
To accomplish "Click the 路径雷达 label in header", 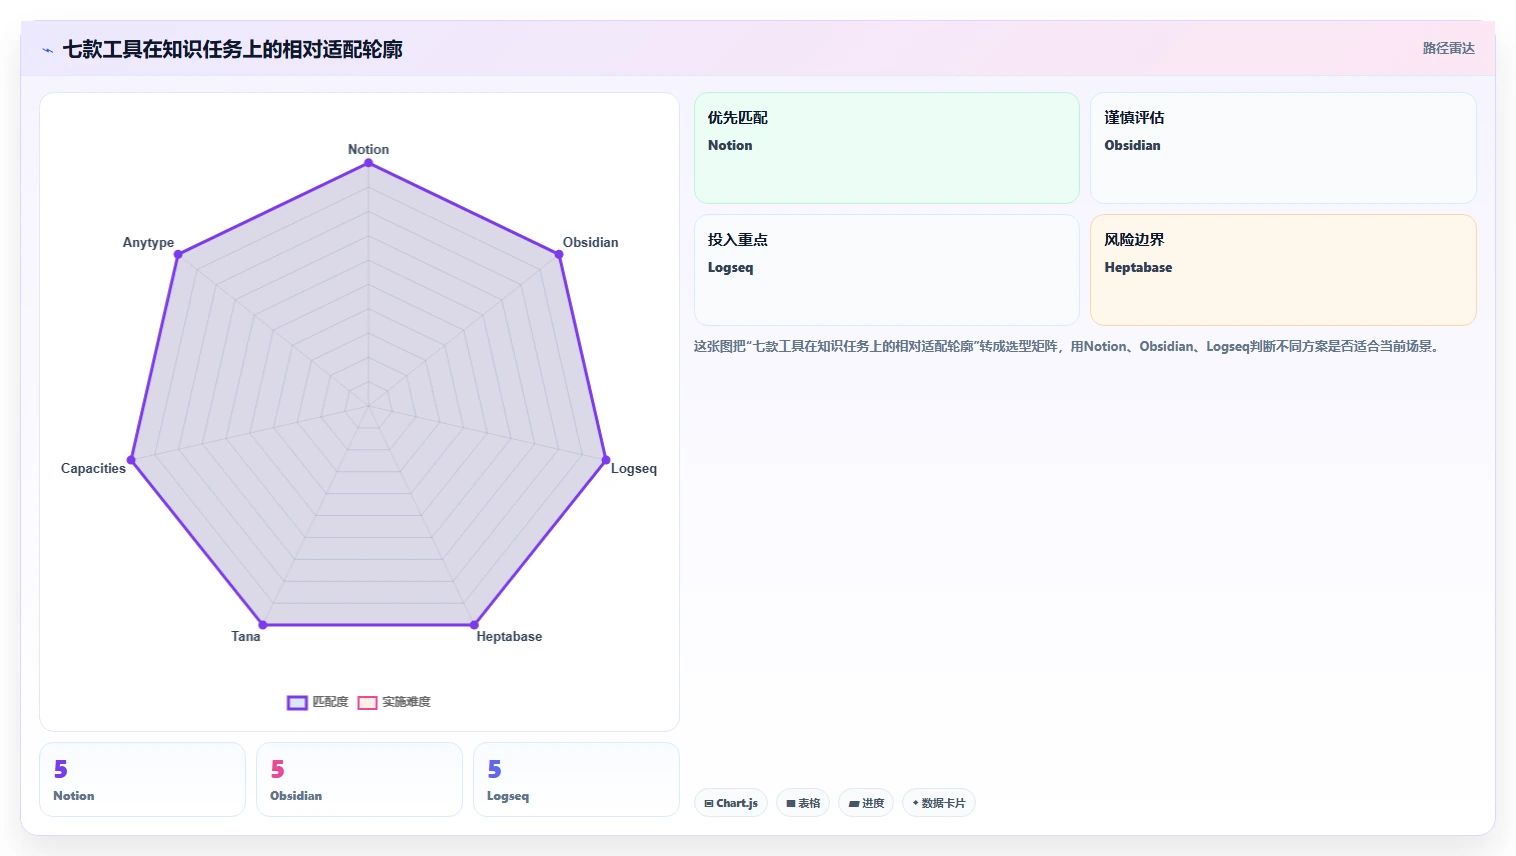I will tap(1448, 48).
